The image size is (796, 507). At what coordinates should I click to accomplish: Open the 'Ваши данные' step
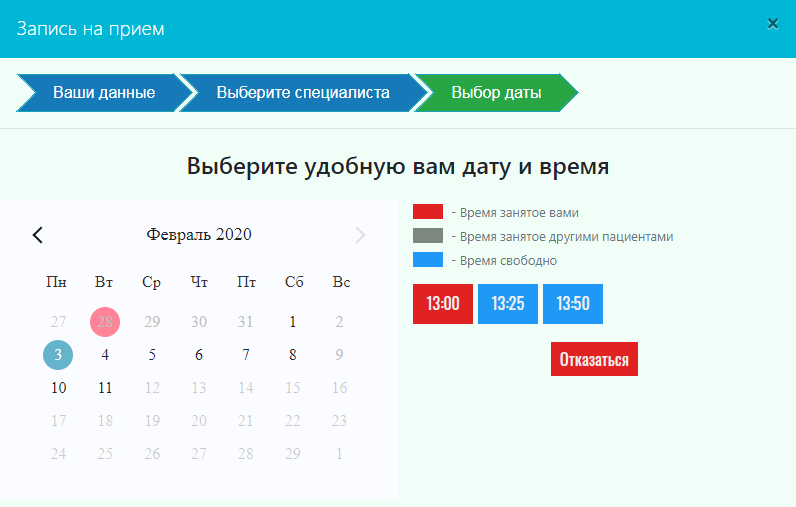click(103, 93)
